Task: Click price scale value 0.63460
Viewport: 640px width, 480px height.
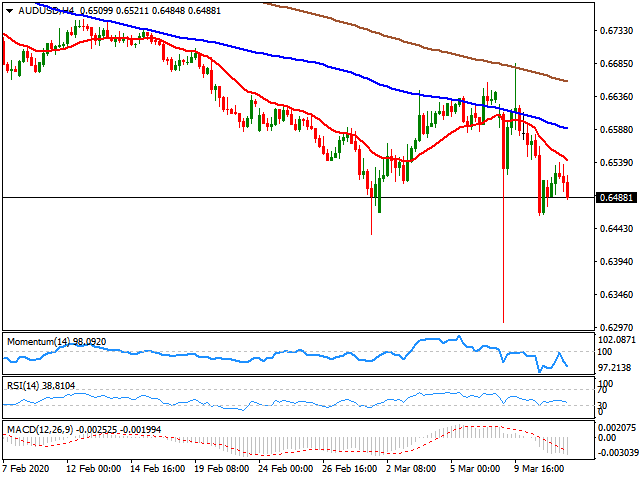Action: [616, 295]
